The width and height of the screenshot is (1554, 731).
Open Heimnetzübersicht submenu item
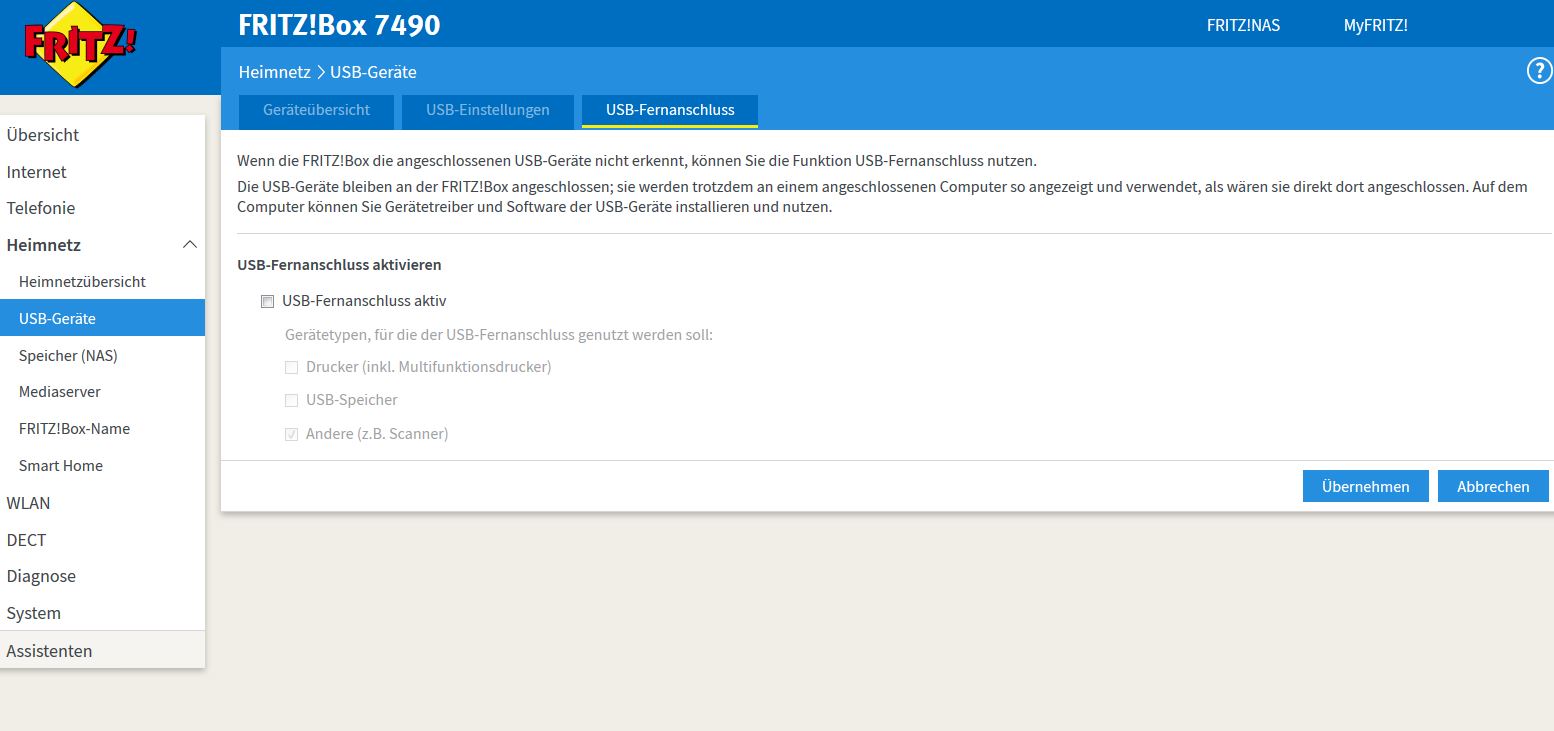(x=102, y=282)
